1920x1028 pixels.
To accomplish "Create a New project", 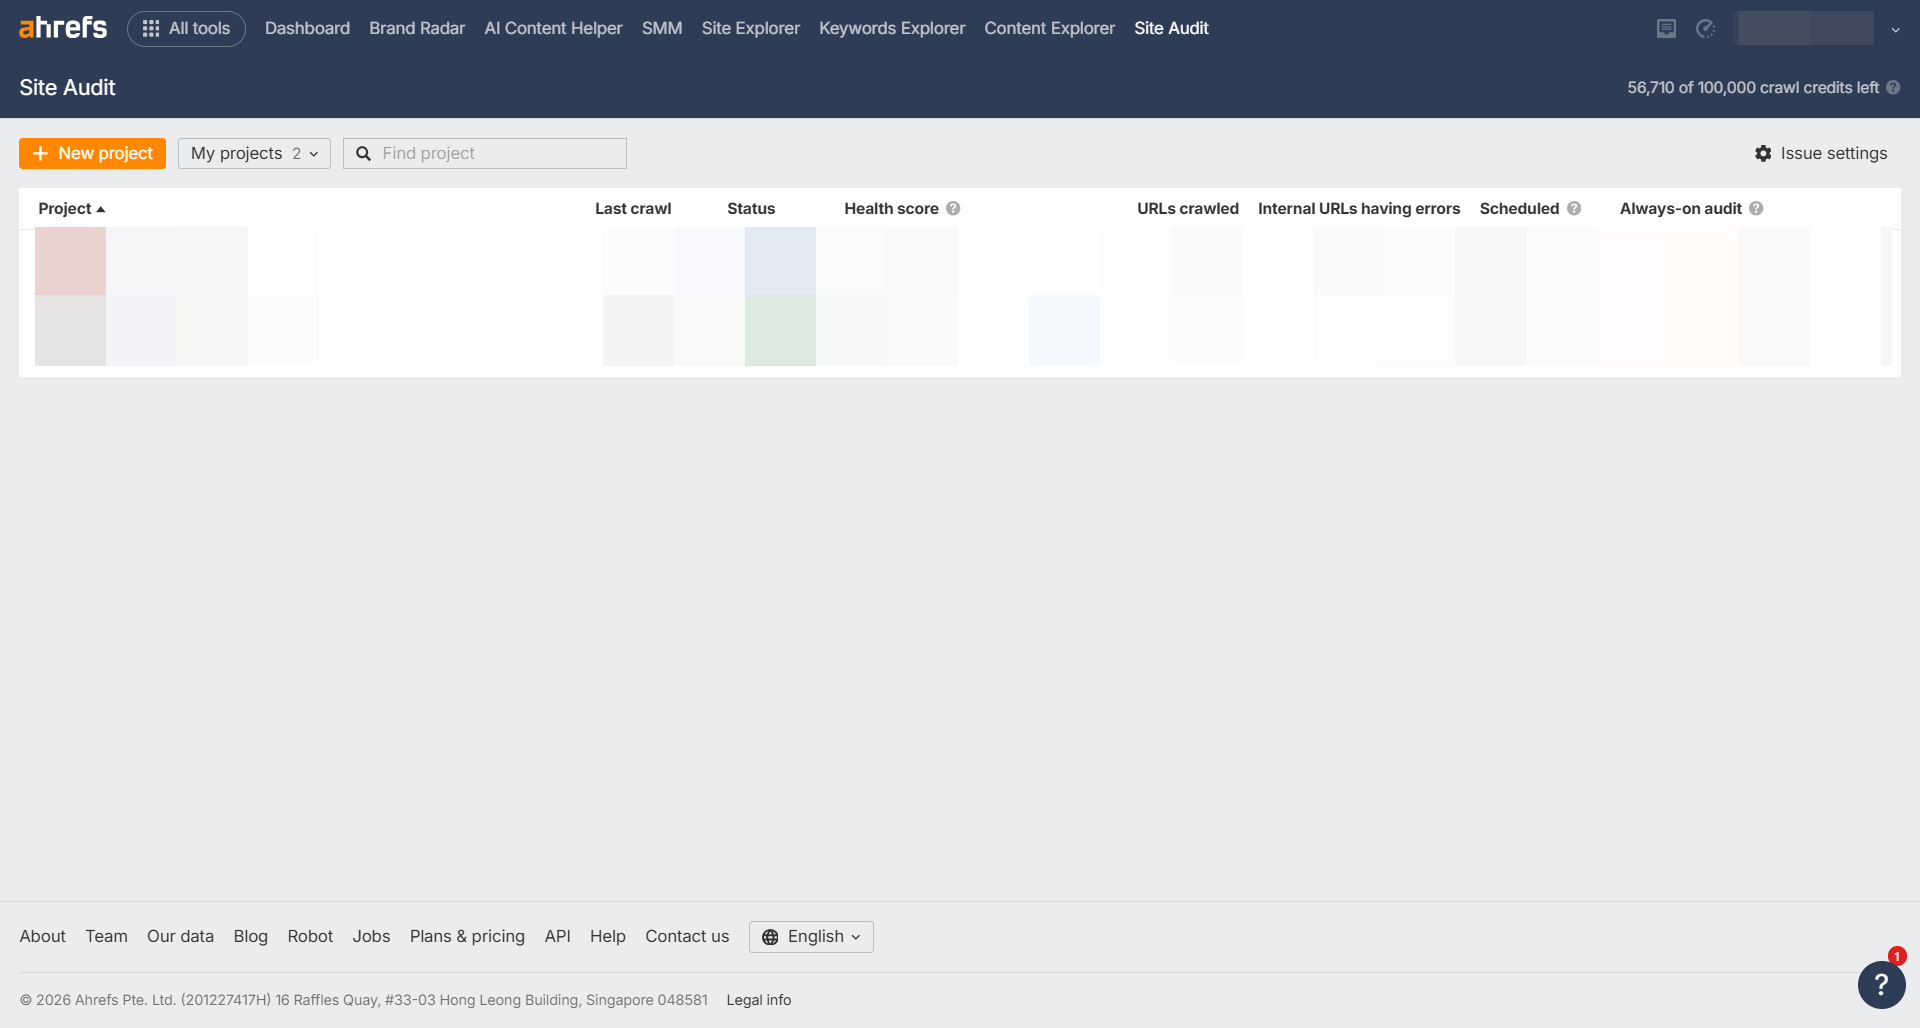I will [92, 153].
